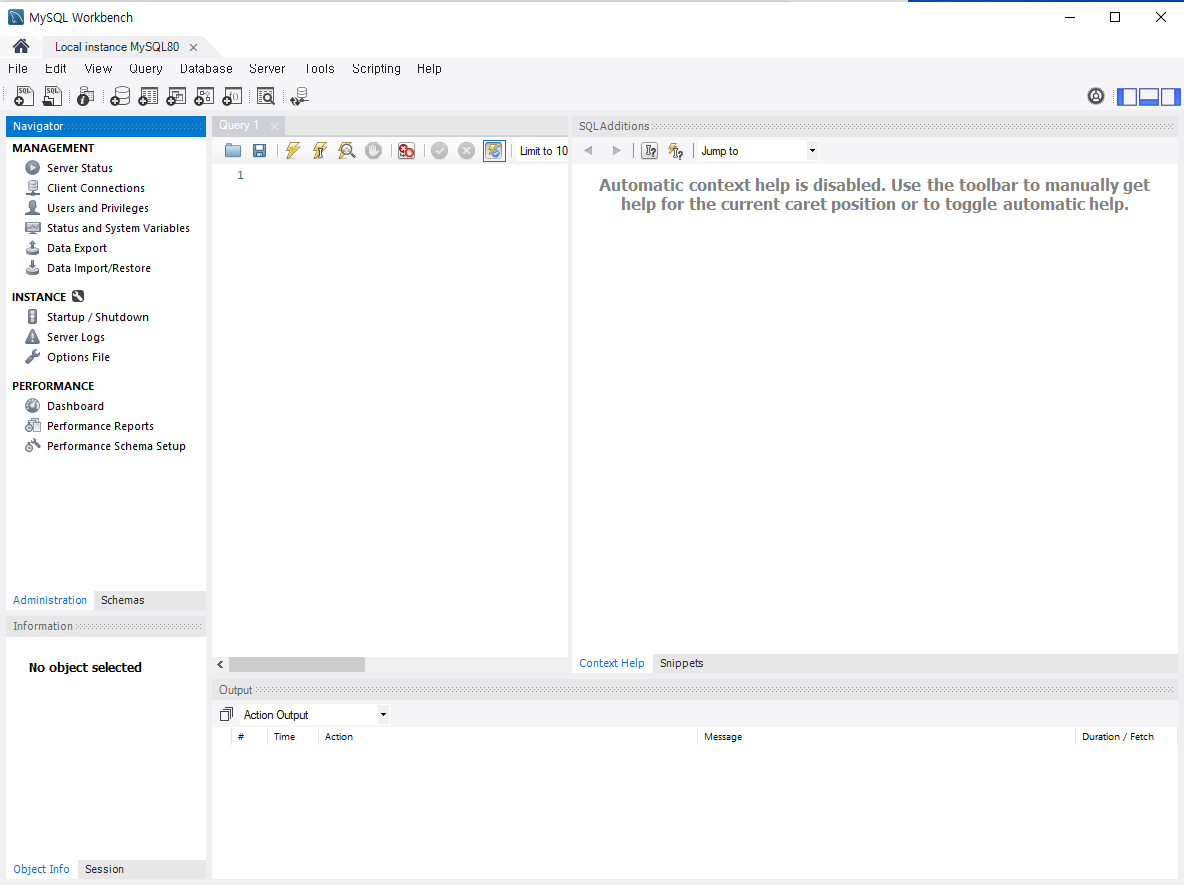
Task: Open the Jump to dropdown
Action: click(757, 150)
